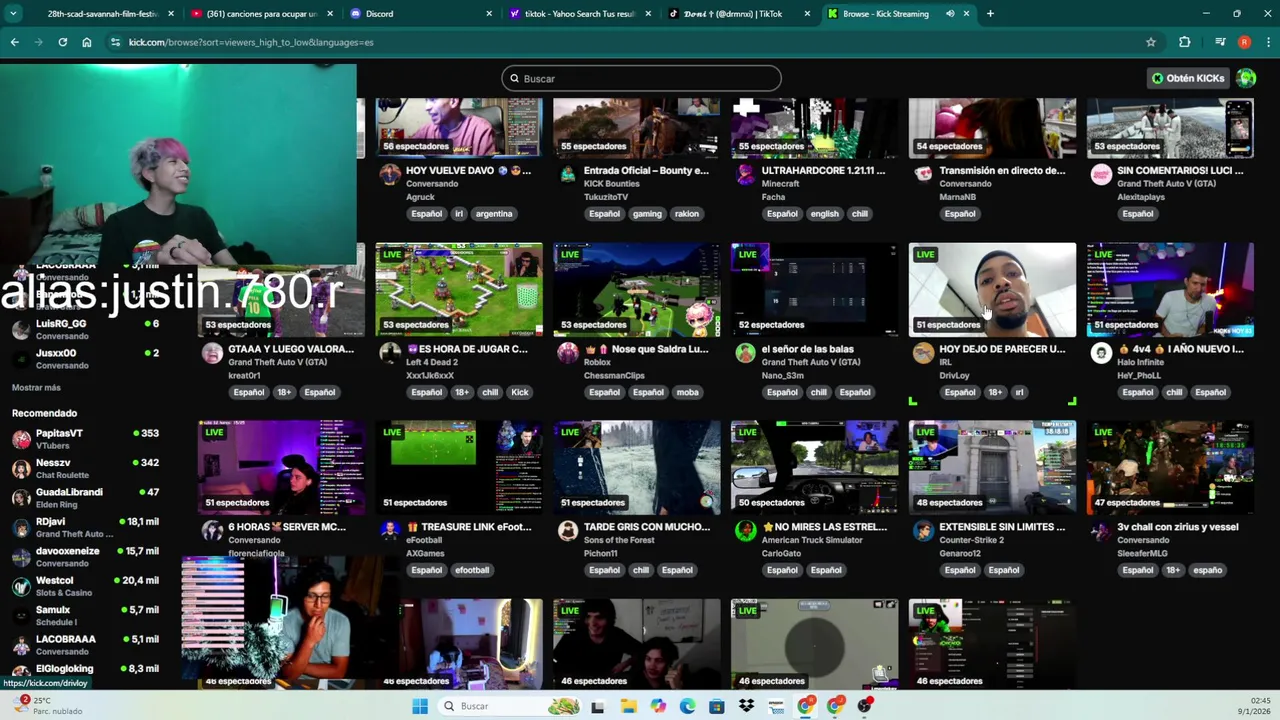Expand followed channels with Mostrar más
This screenshot has width=1280, height=720.
pyautogui.click(x=36, y=387)
